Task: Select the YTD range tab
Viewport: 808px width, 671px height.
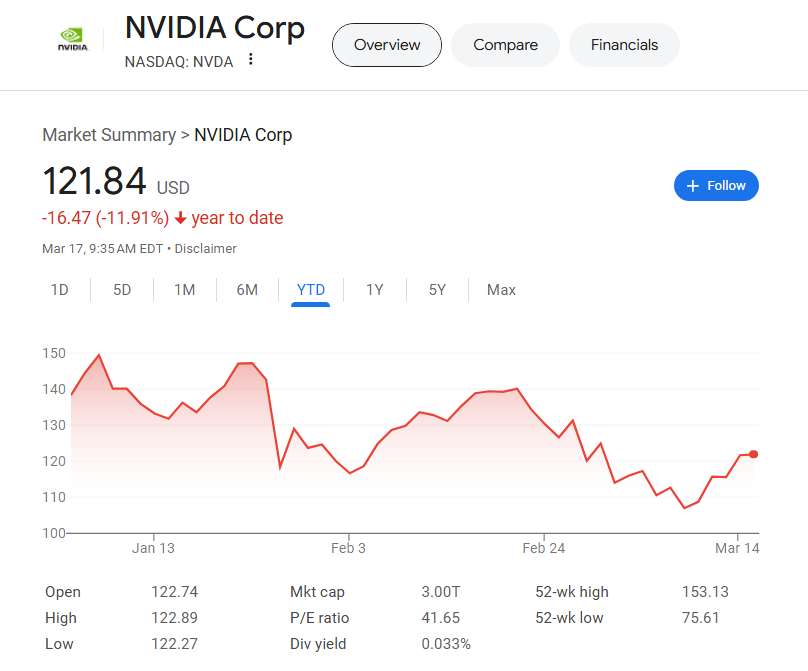Action: [x=311, y=290]
